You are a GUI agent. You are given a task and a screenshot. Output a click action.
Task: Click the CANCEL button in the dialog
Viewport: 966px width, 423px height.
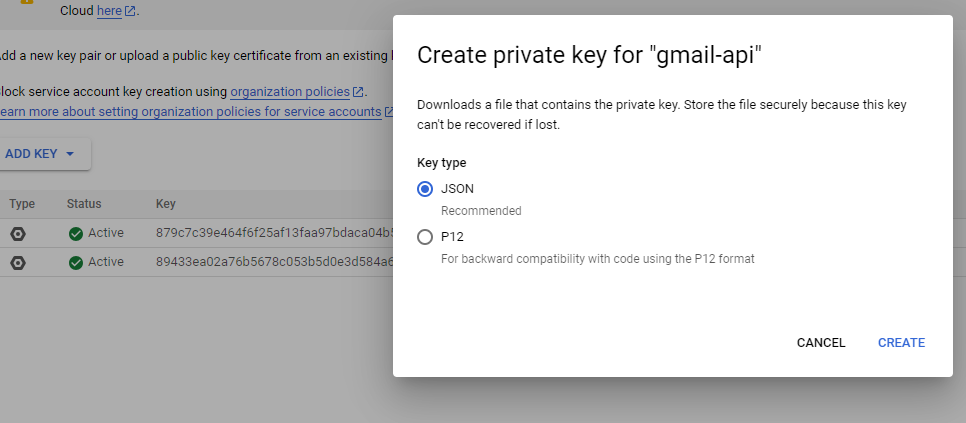click(x=821, y=343)
